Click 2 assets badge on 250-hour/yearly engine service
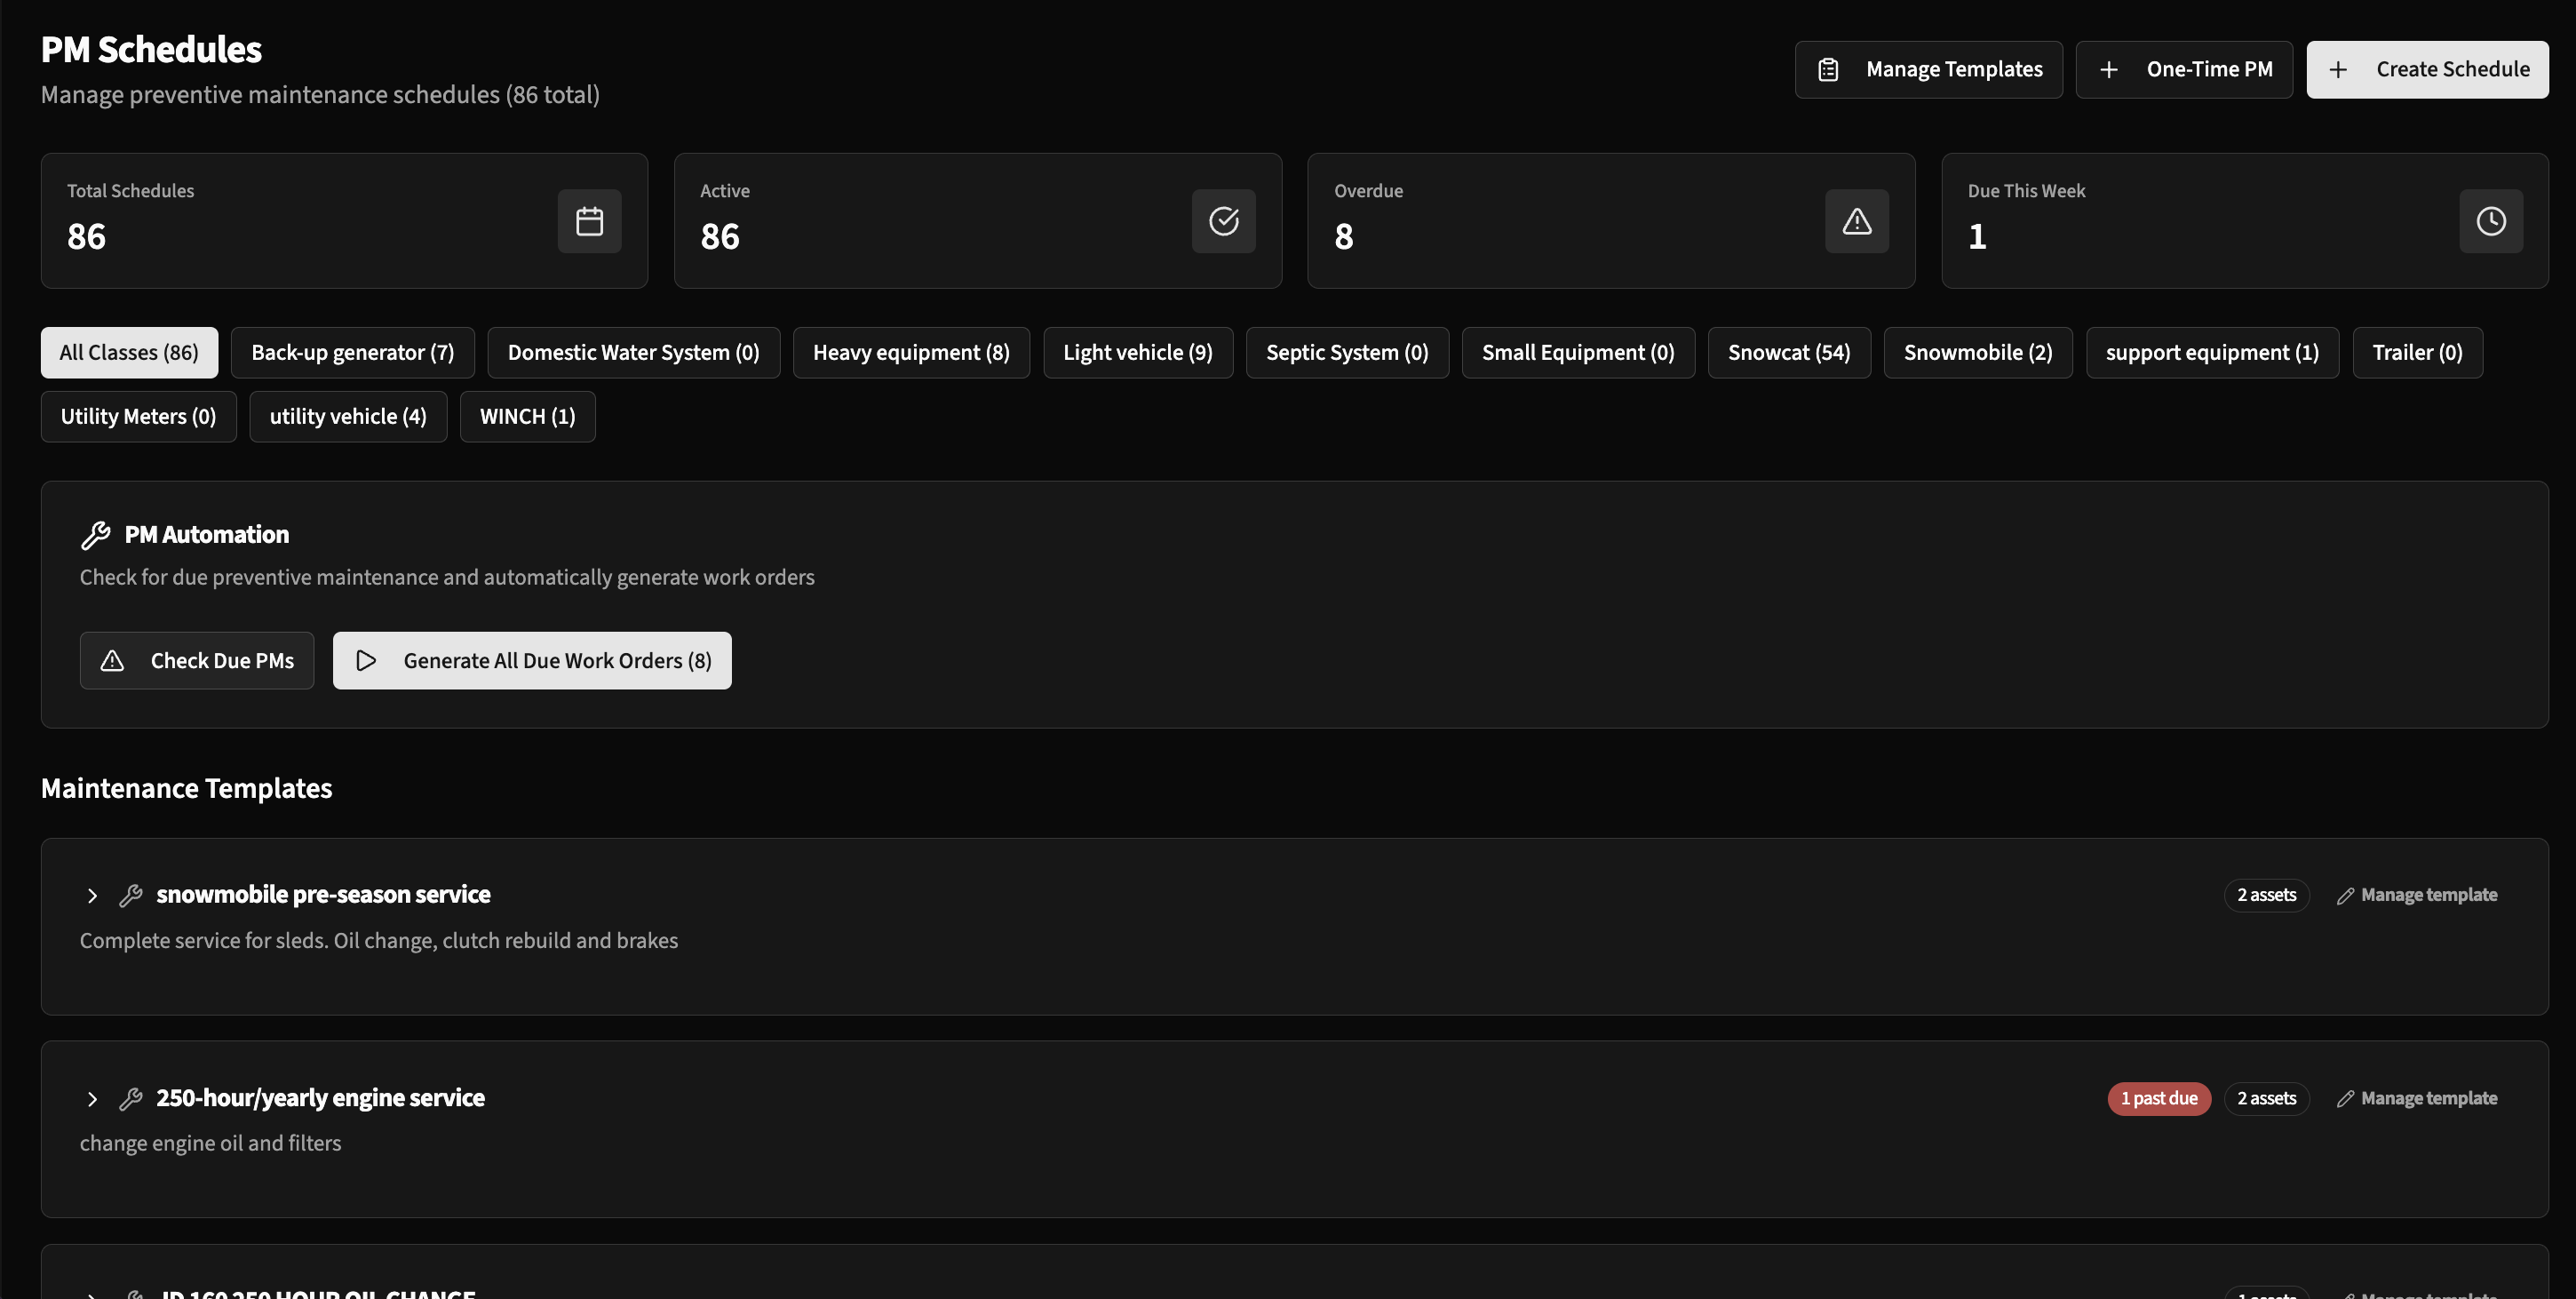Screen dimensions: 2576x1299 click(x=2266, y=1098)
